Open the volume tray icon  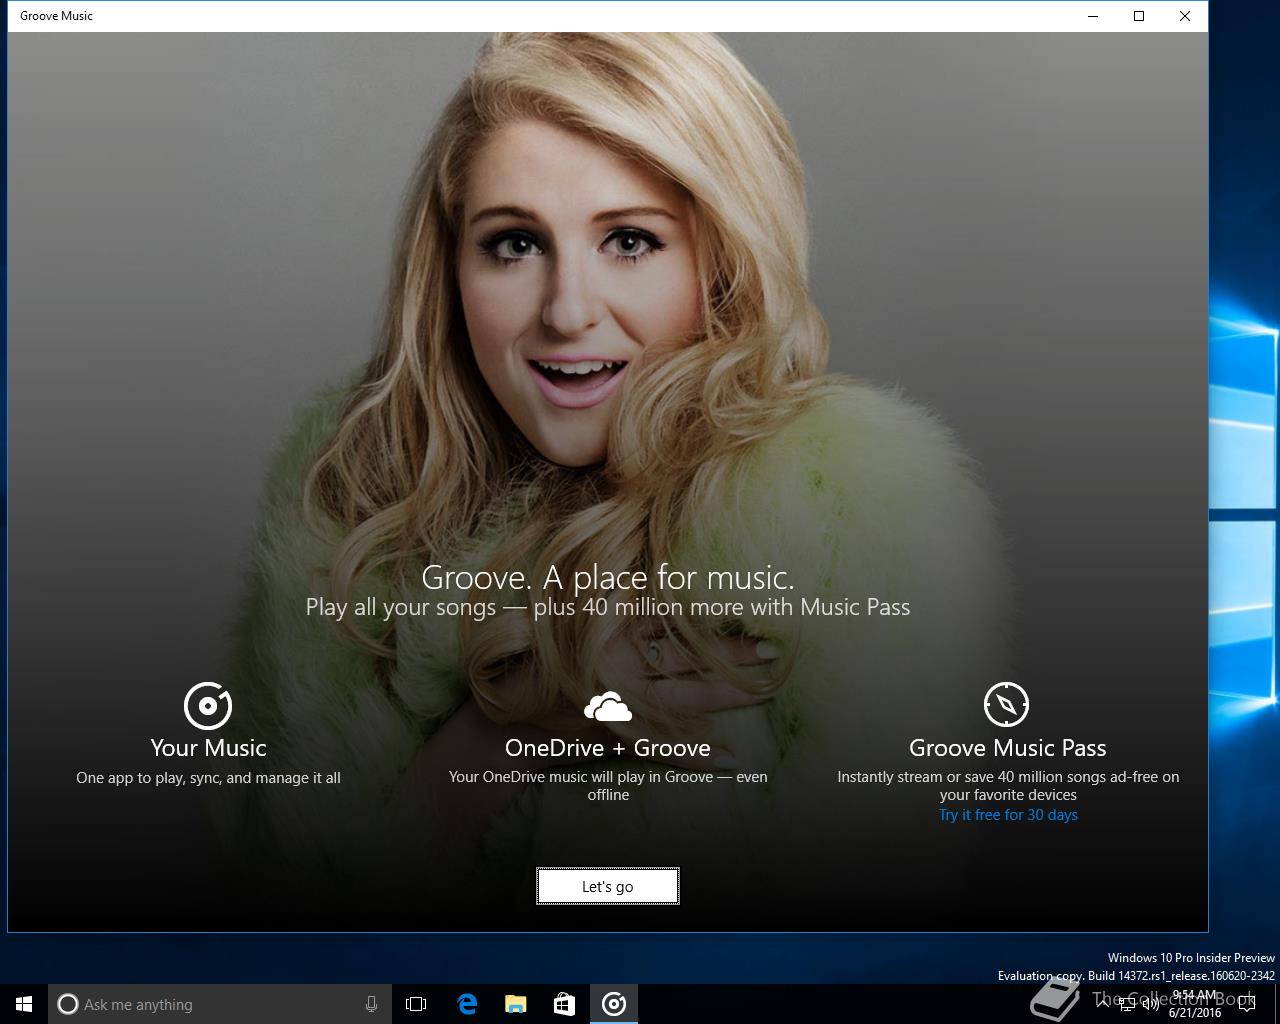[1150, 1004]
